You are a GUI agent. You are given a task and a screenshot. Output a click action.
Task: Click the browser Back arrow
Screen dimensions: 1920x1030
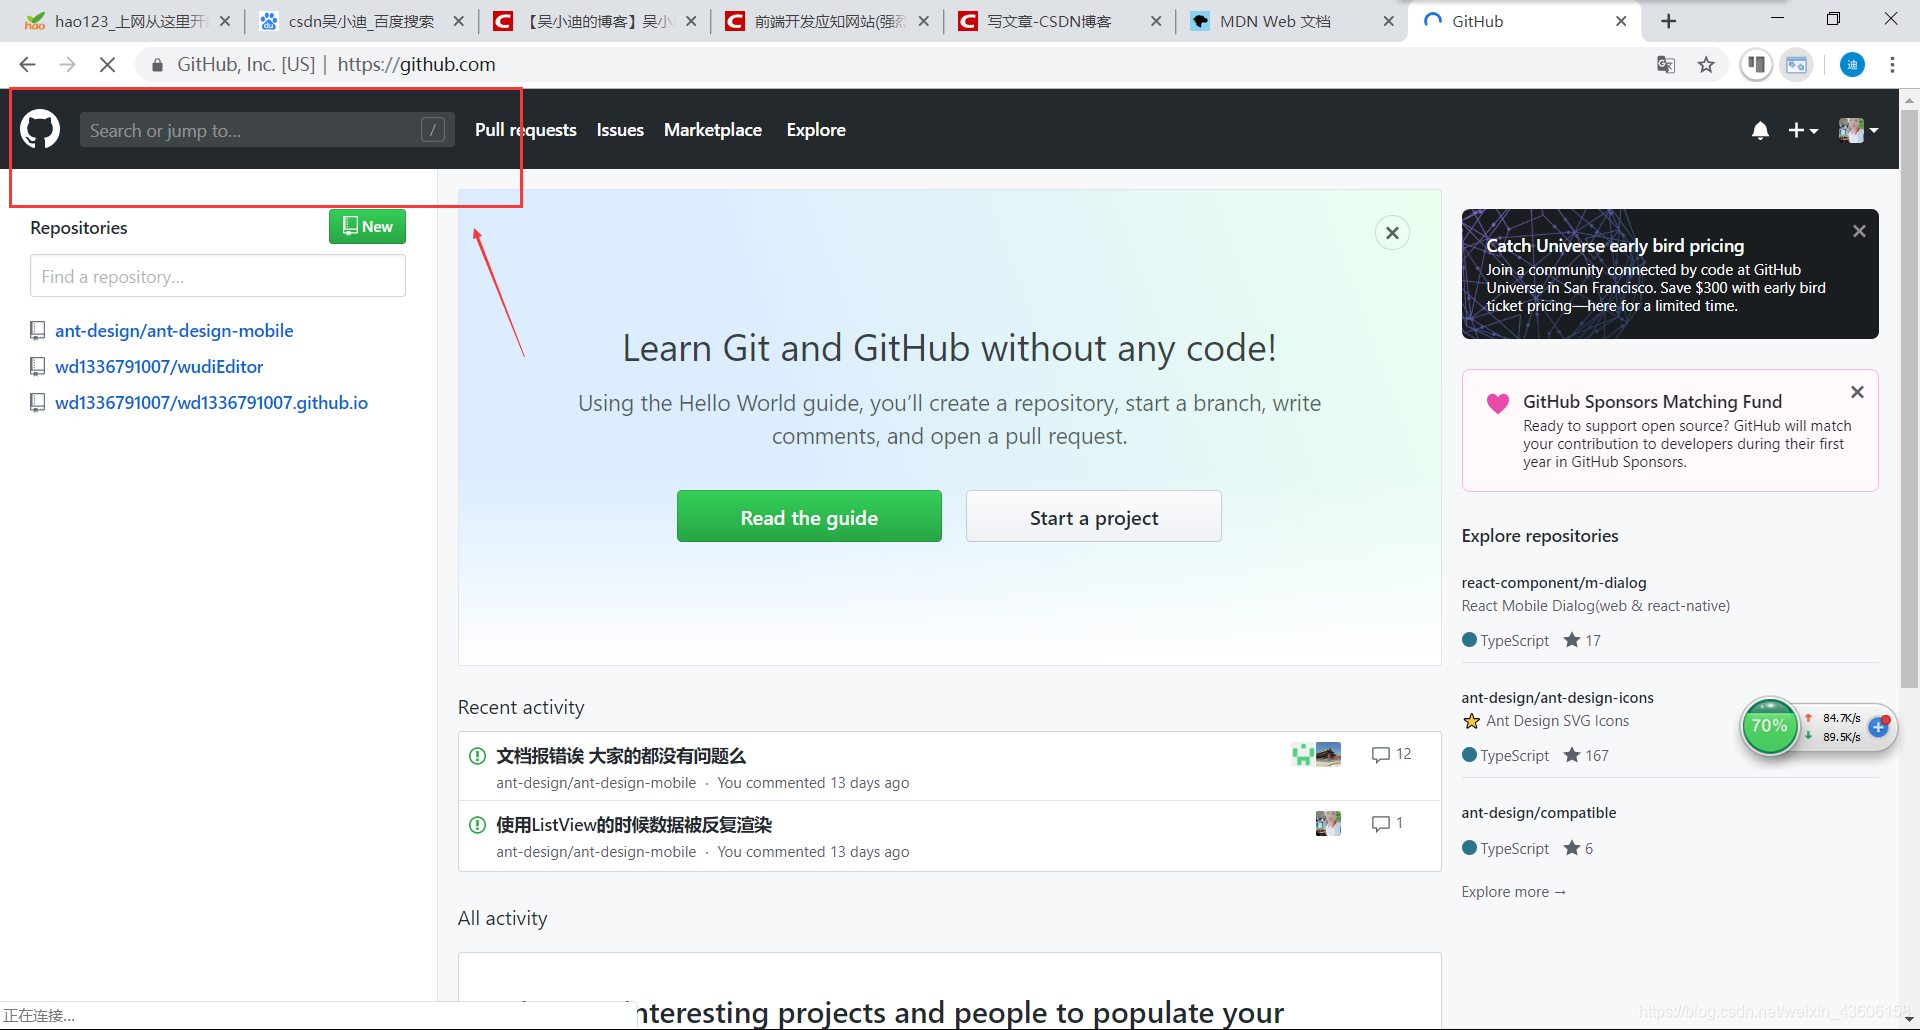tap(27, 65)
